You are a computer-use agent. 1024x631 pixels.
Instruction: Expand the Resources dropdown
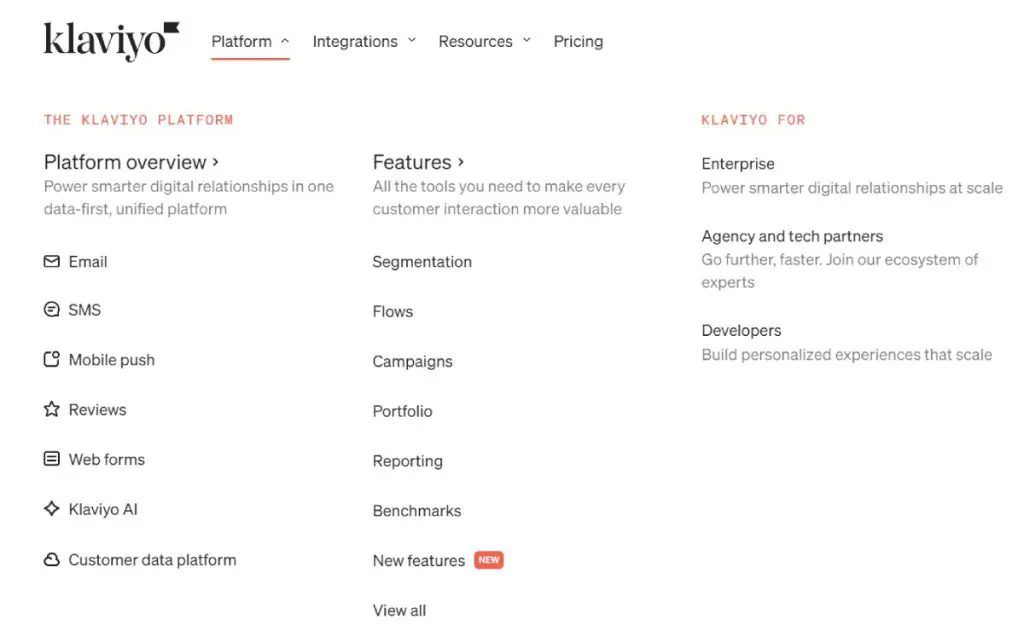(x=484, y=42)
